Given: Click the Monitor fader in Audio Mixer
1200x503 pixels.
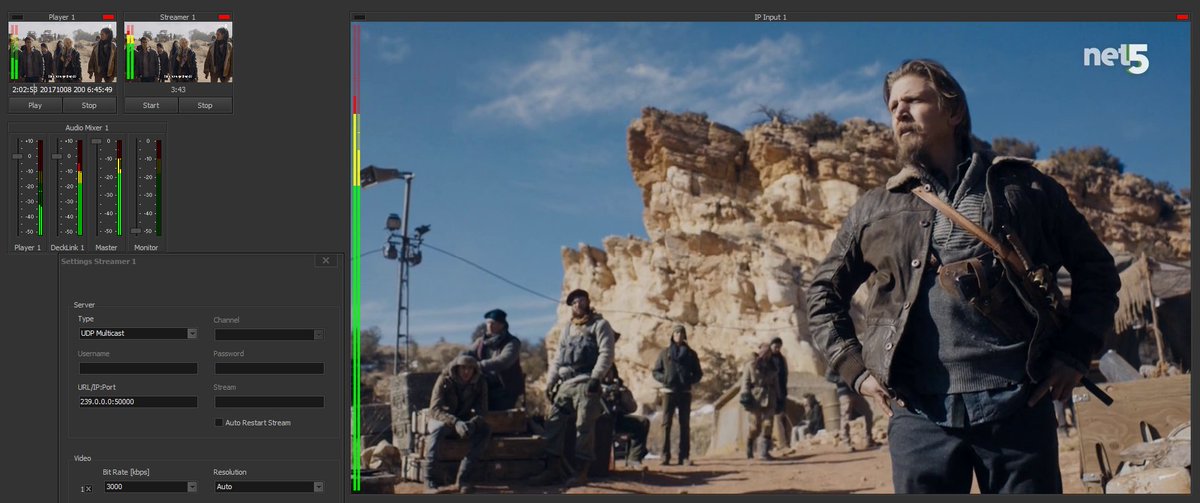Looking at the screenshot, I should coord(136,231).
